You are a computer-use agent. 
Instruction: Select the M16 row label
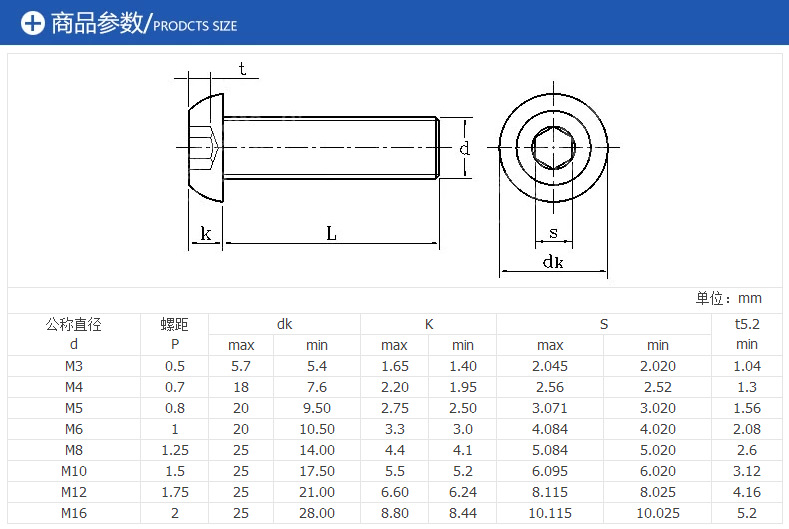pos(74,513)
